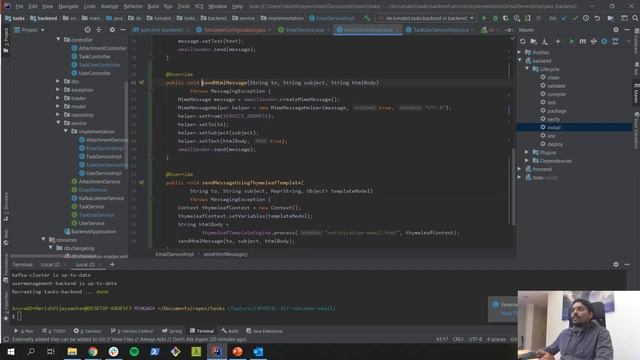Reimport all Maven projects icon
Screen dimensions: 640x360
(522, 42)
